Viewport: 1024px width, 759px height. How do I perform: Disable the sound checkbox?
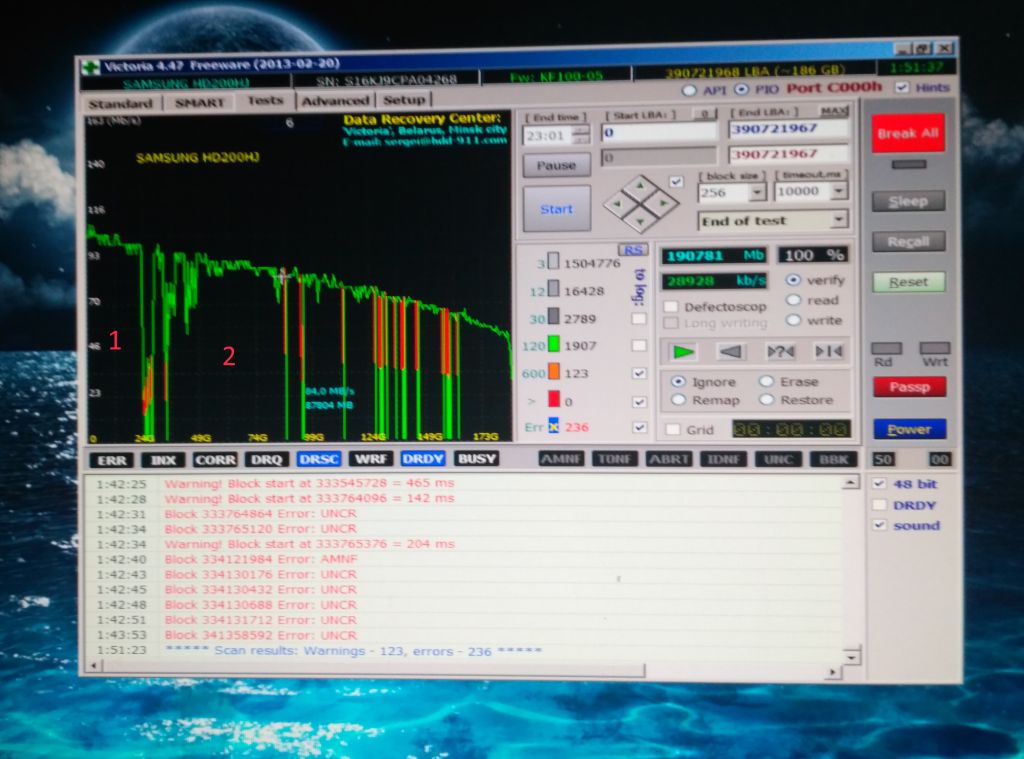(x=880, y=525)
